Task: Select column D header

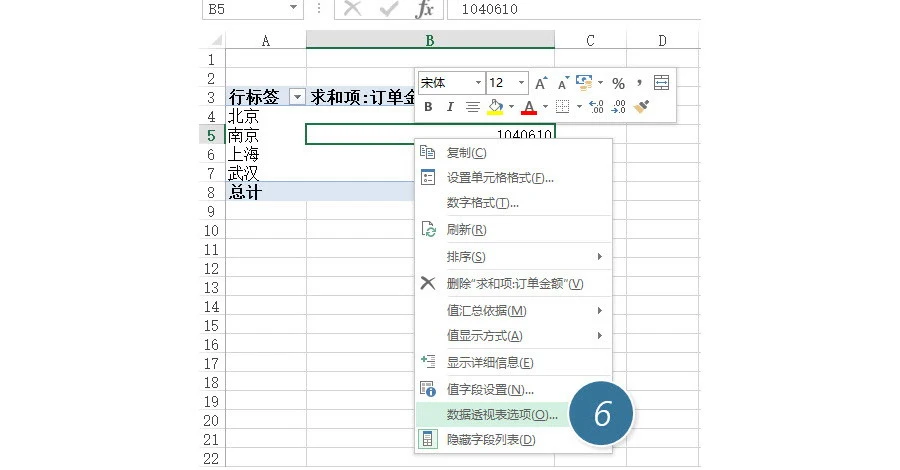Action: [663, 41]
